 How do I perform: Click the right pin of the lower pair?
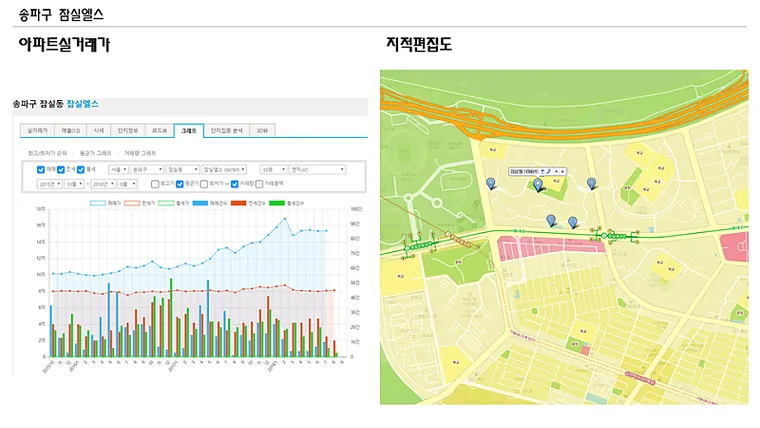pyautogui.click(x=572, y=222)
